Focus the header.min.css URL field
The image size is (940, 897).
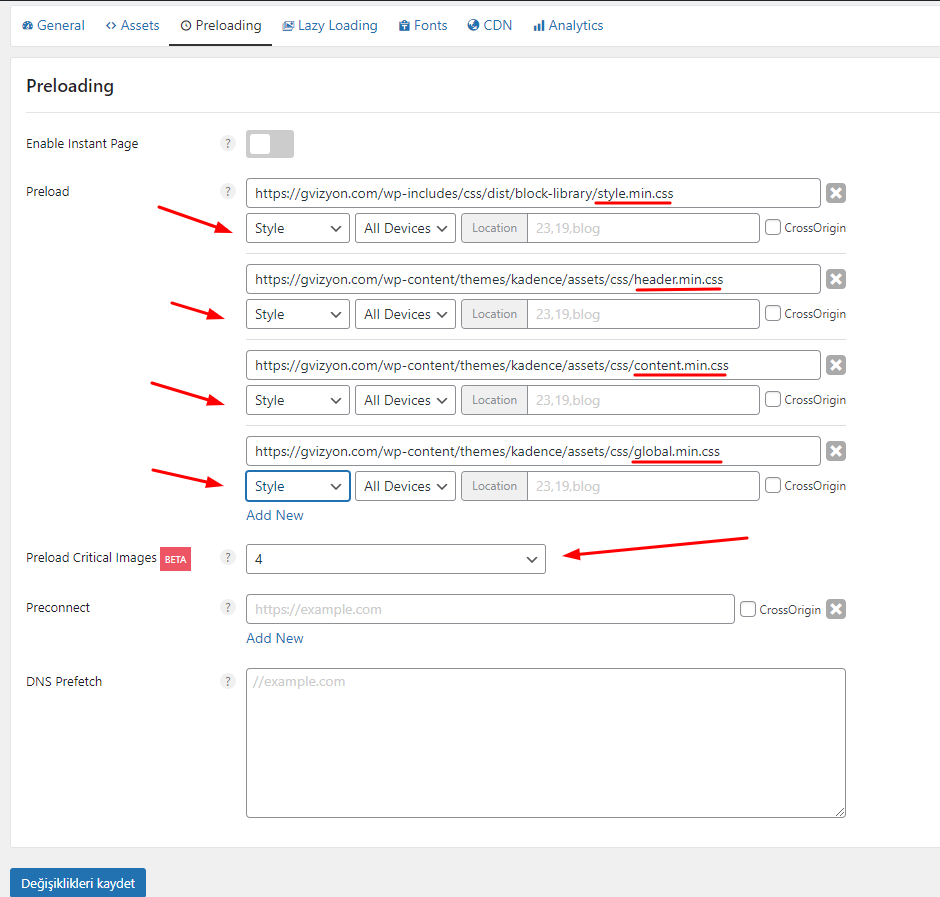[533, 279]
